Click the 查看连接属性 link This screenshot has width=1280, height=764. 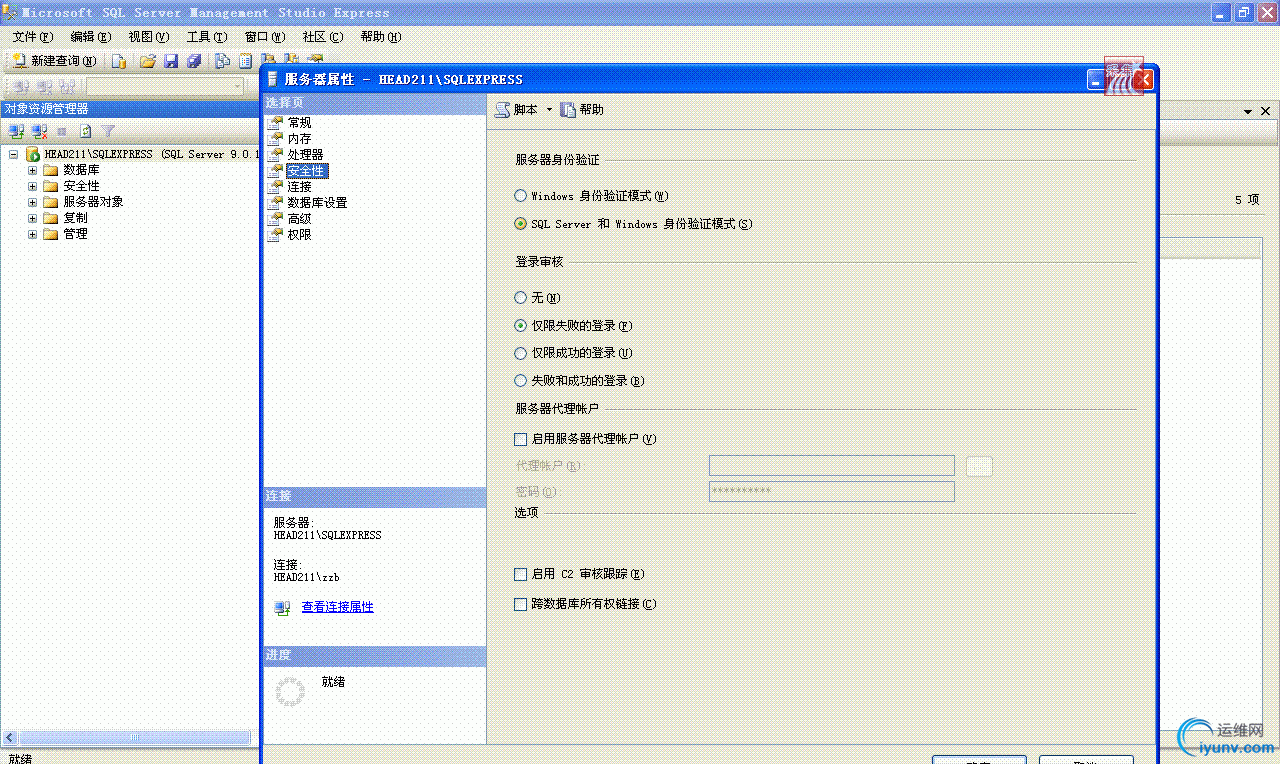(x=338, y=608)
